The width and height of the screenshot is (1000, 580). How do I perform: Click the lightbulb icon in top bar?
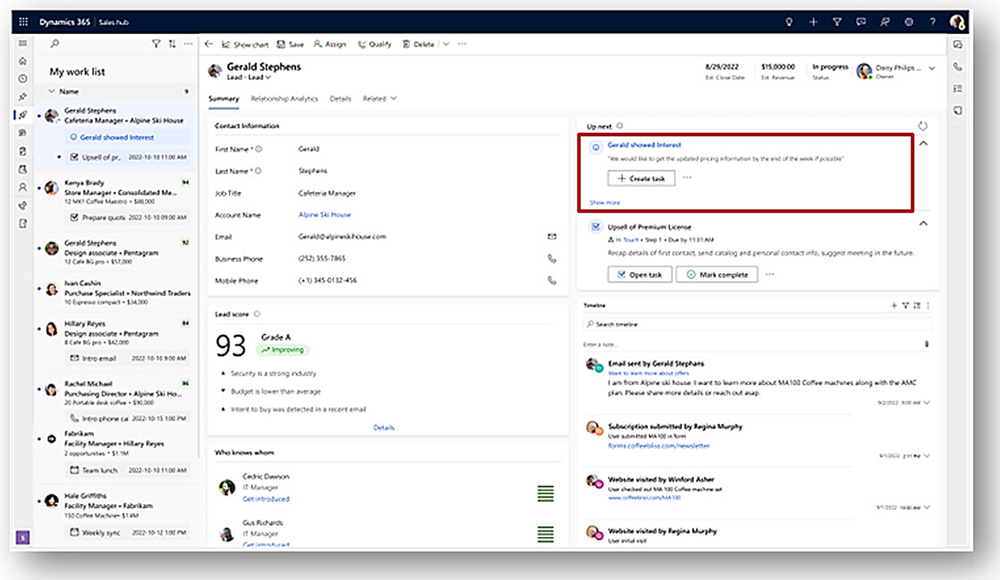pyautogui.click(x=788, y=21)
